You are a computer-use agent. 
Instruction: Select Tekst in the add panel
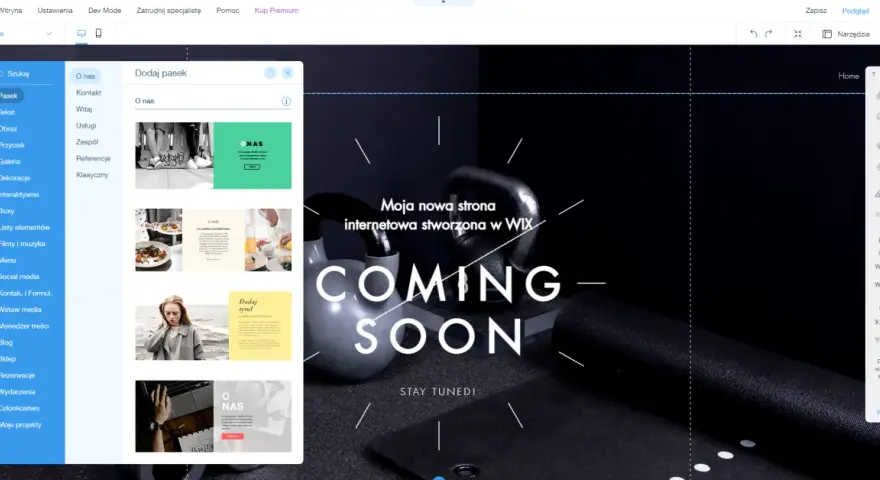pyautogui.click(x=8, y=112)
